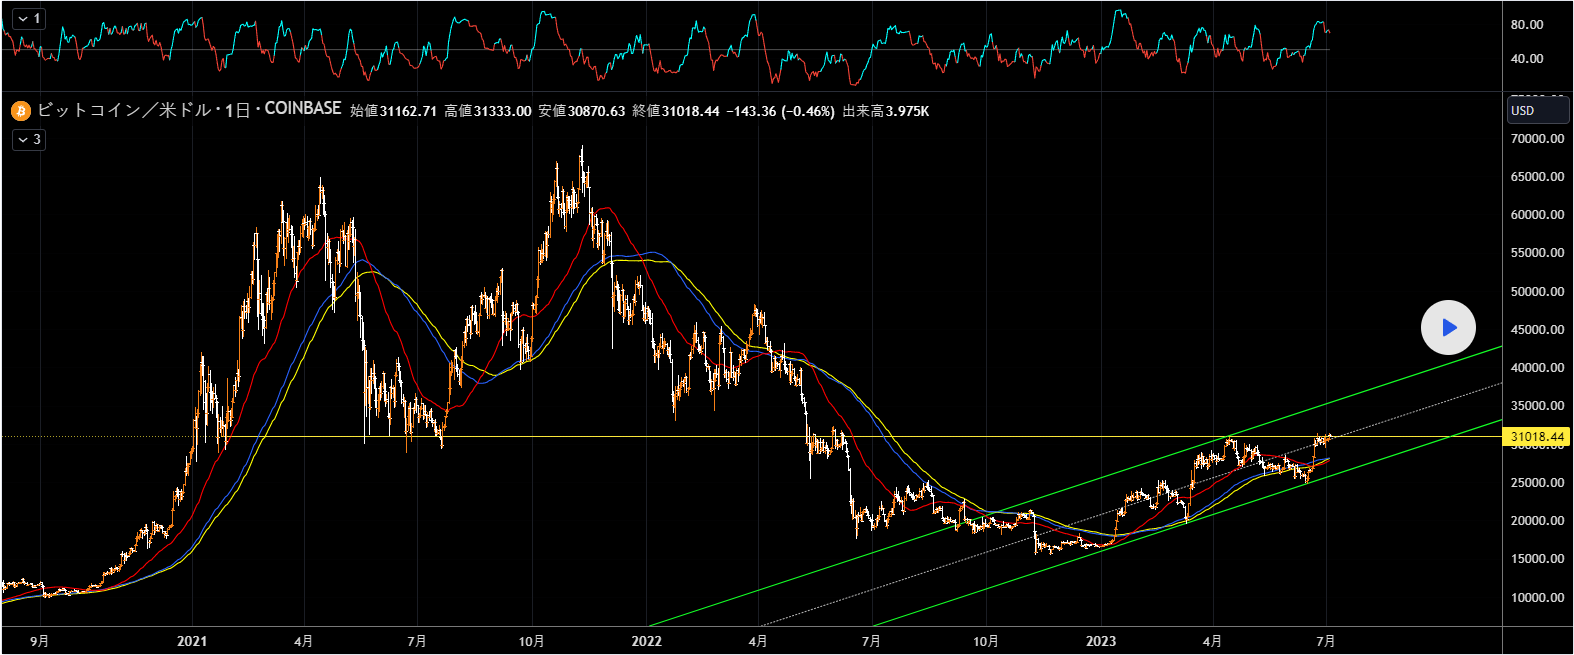
Task: Click the 2021 label on time axis
Action: tap(191, 641)
